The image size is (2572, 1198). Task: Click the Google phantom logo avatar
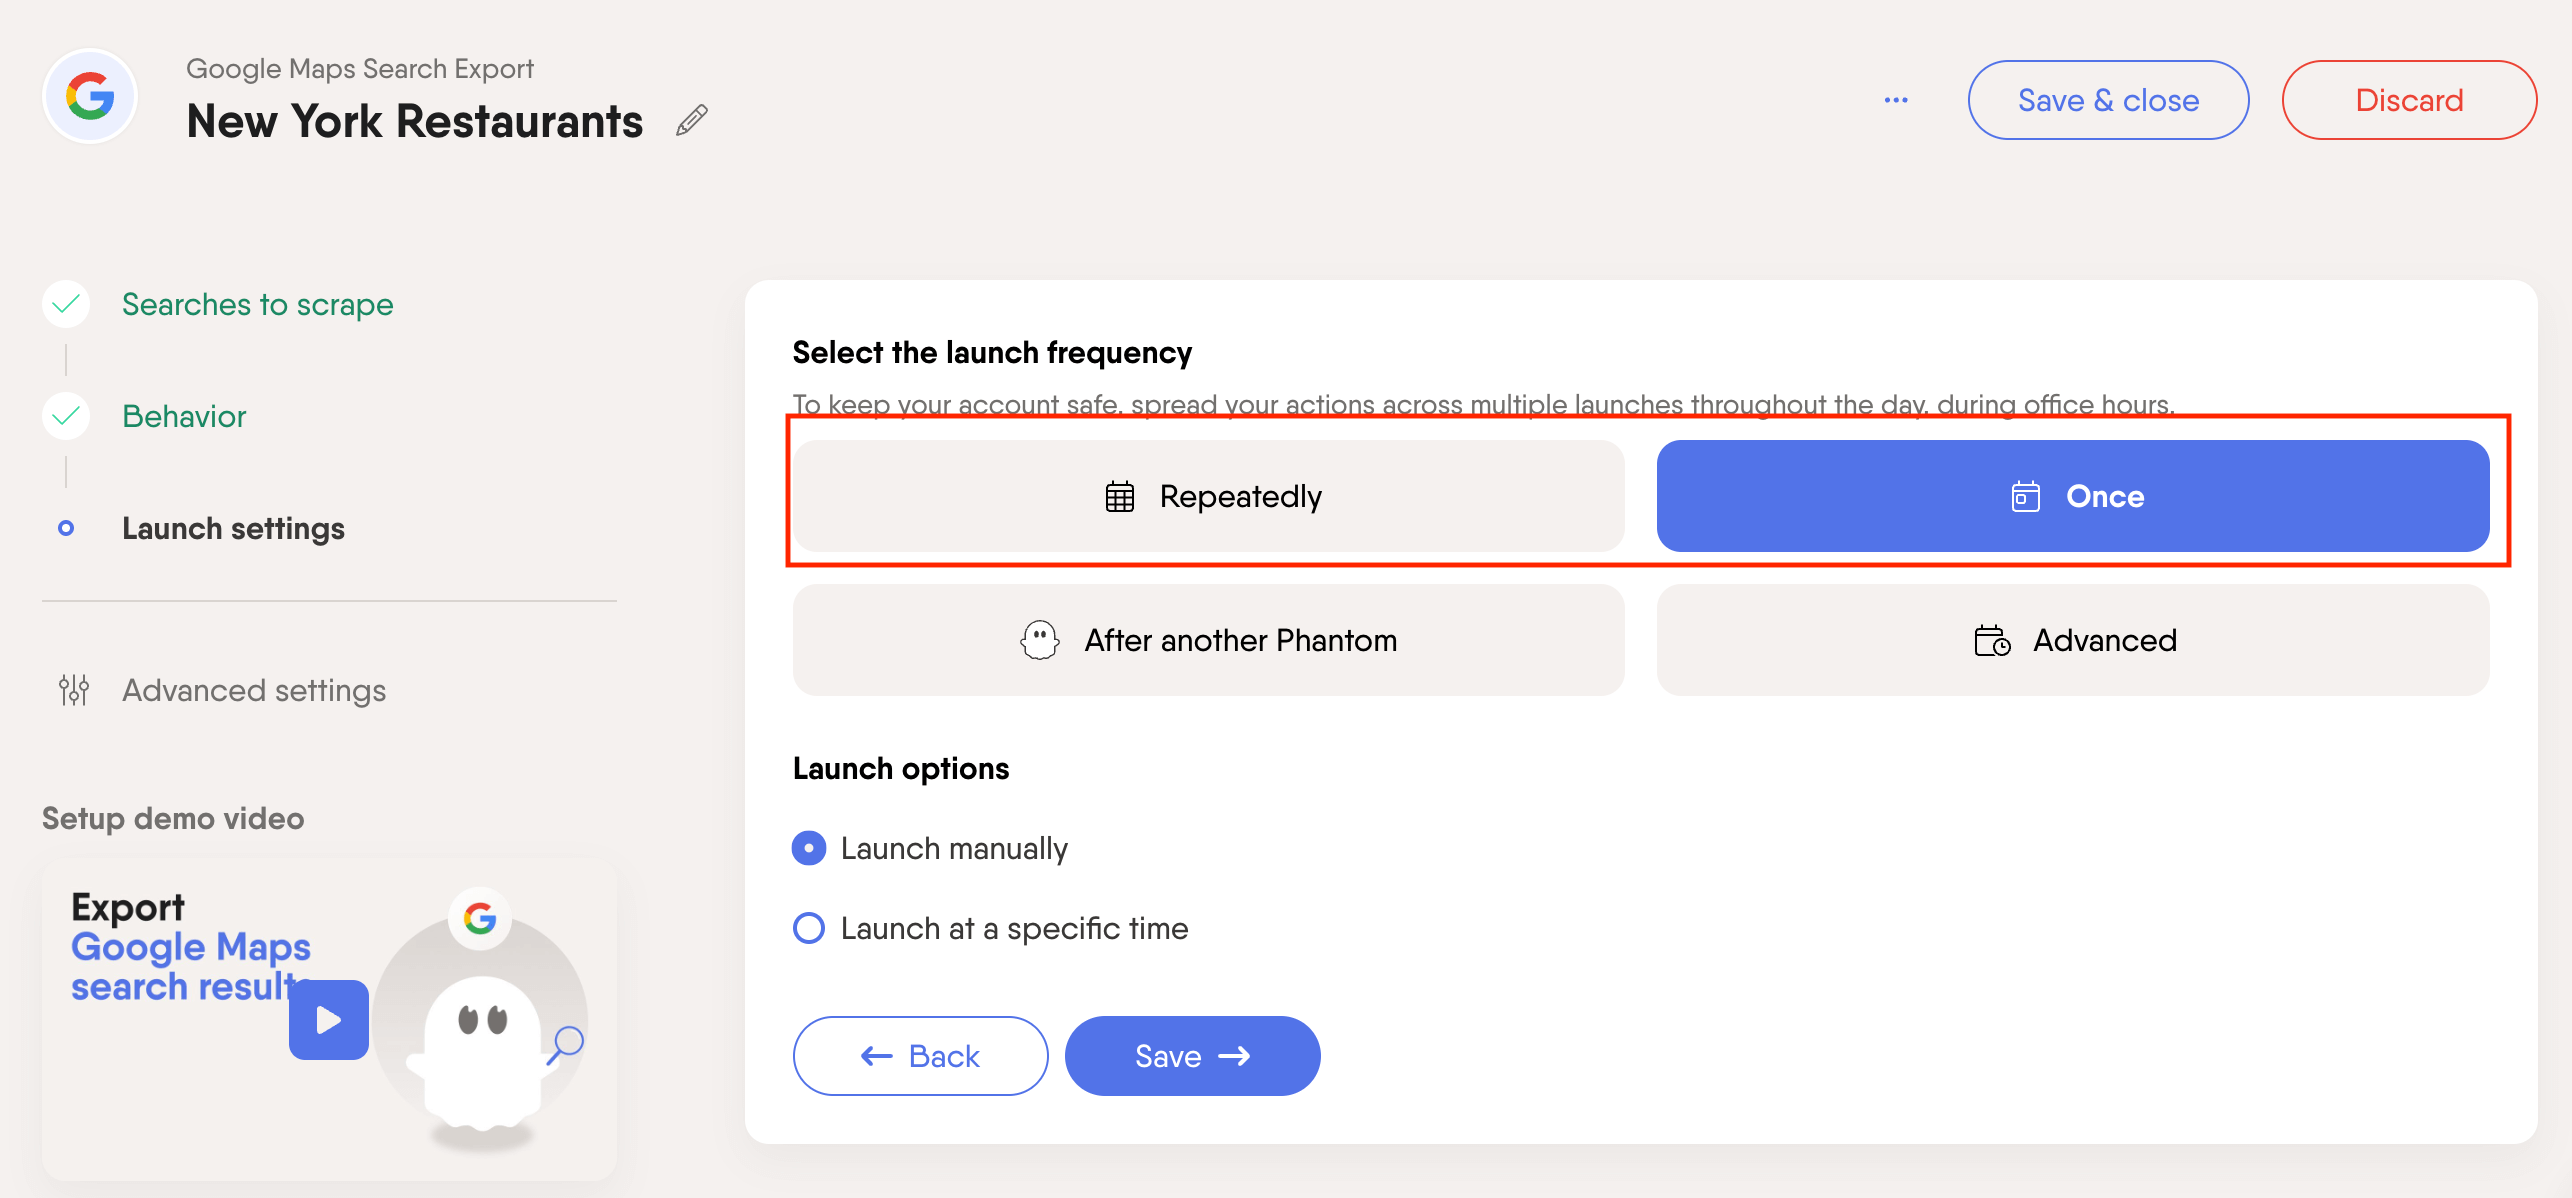pos(88,95)
